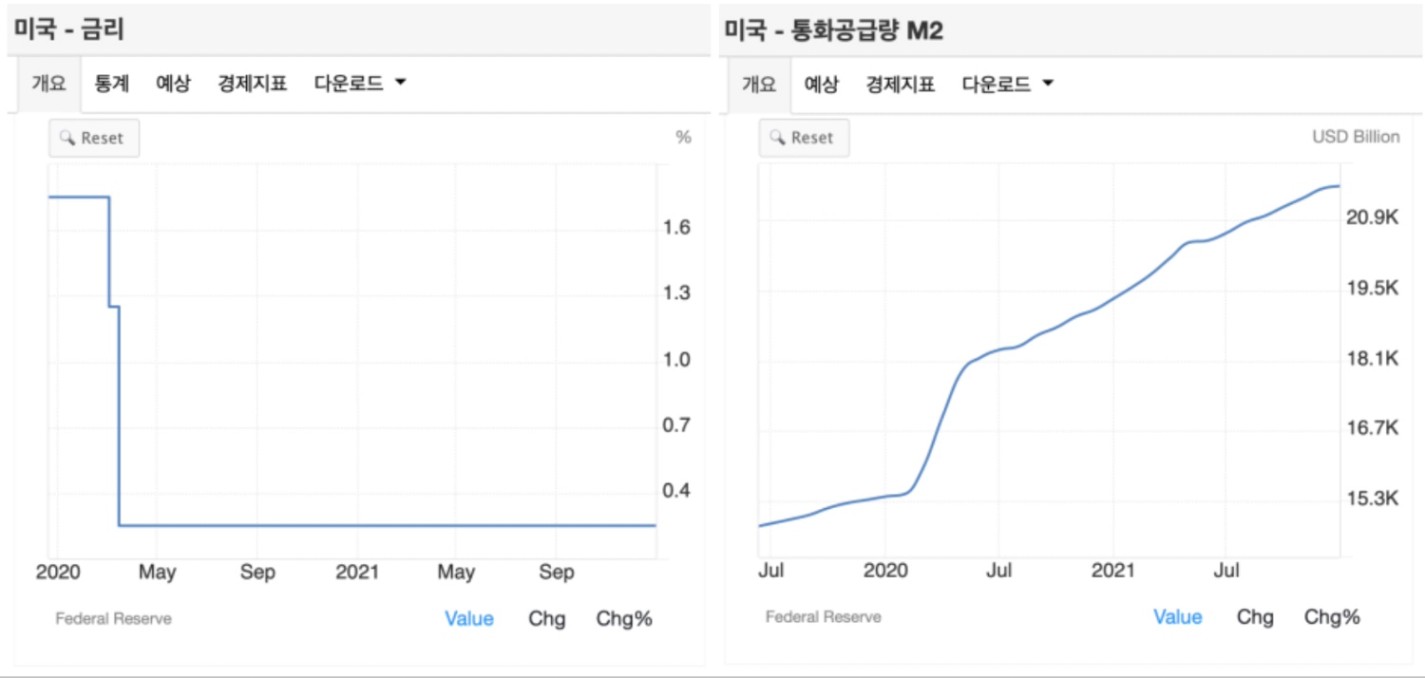Switch to 통계 tab in interest rate panel
This screenshot has height=678, width=1425.
coord(112,84)
